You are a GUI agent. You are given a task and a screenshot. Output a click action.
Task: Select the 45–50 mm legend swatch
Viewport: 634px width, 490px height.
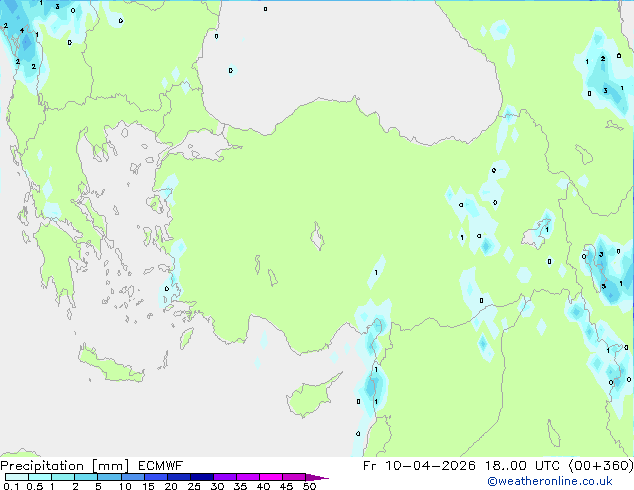[294, 477]
